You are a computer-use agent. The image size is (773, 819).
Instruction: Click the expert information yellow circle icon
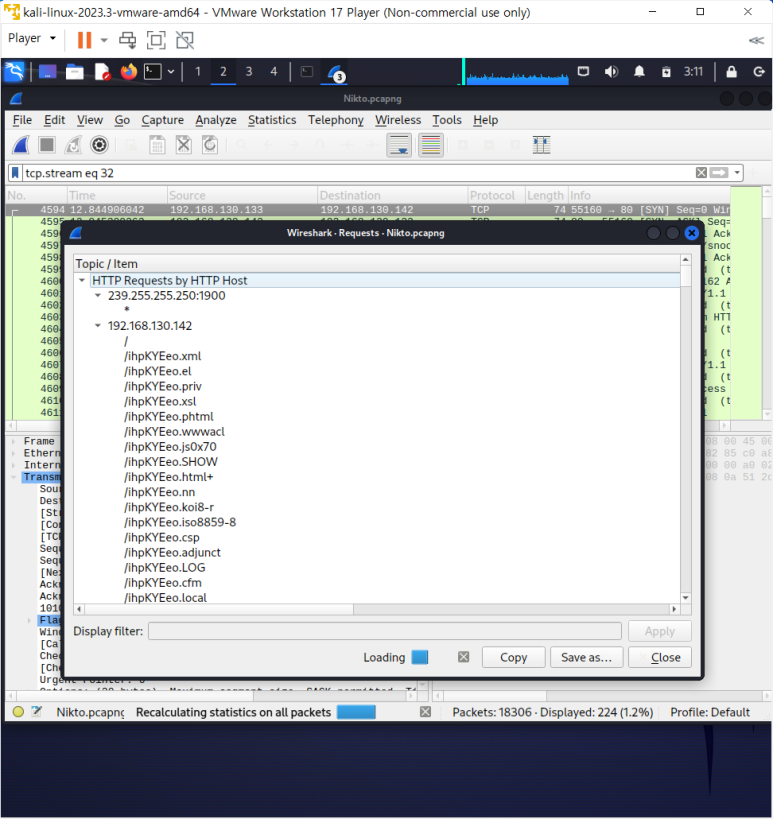tap(18, 711)
